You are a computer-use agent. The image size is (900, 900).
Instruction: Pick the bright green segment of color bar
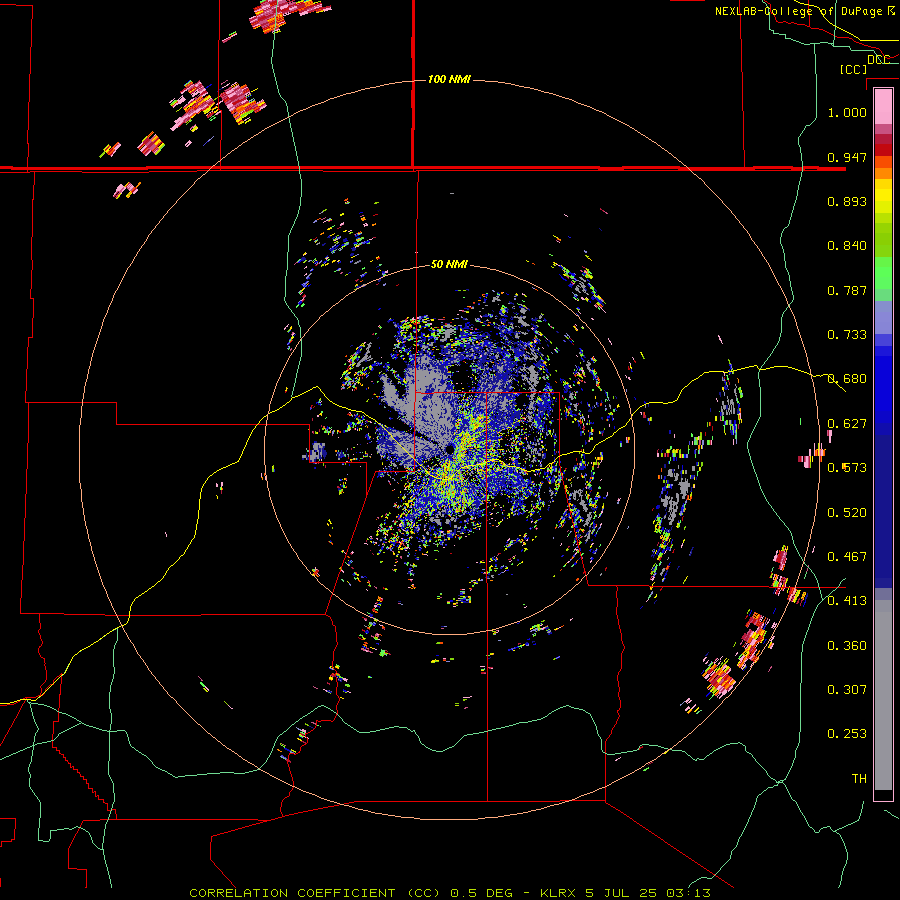[883, 272]
